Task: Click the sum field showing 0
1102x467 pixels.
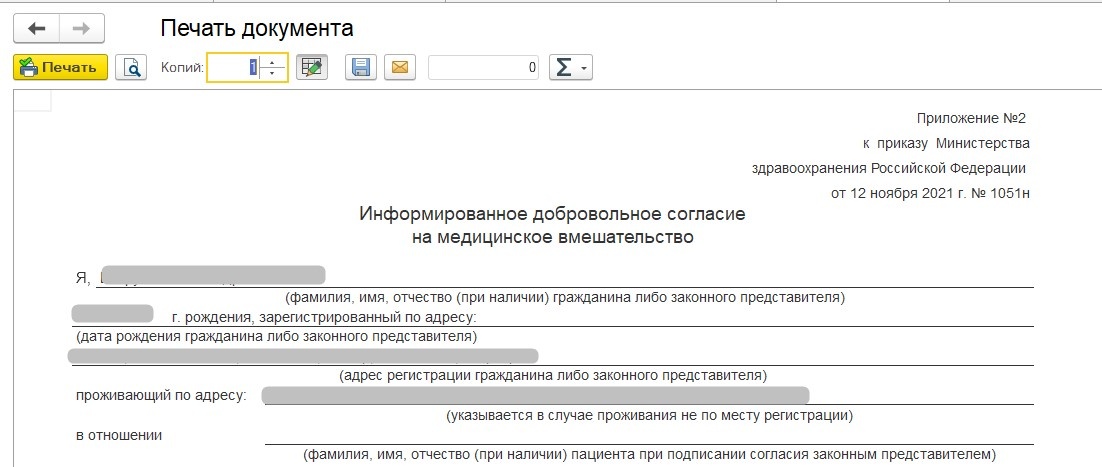Action: pos(484,67)
